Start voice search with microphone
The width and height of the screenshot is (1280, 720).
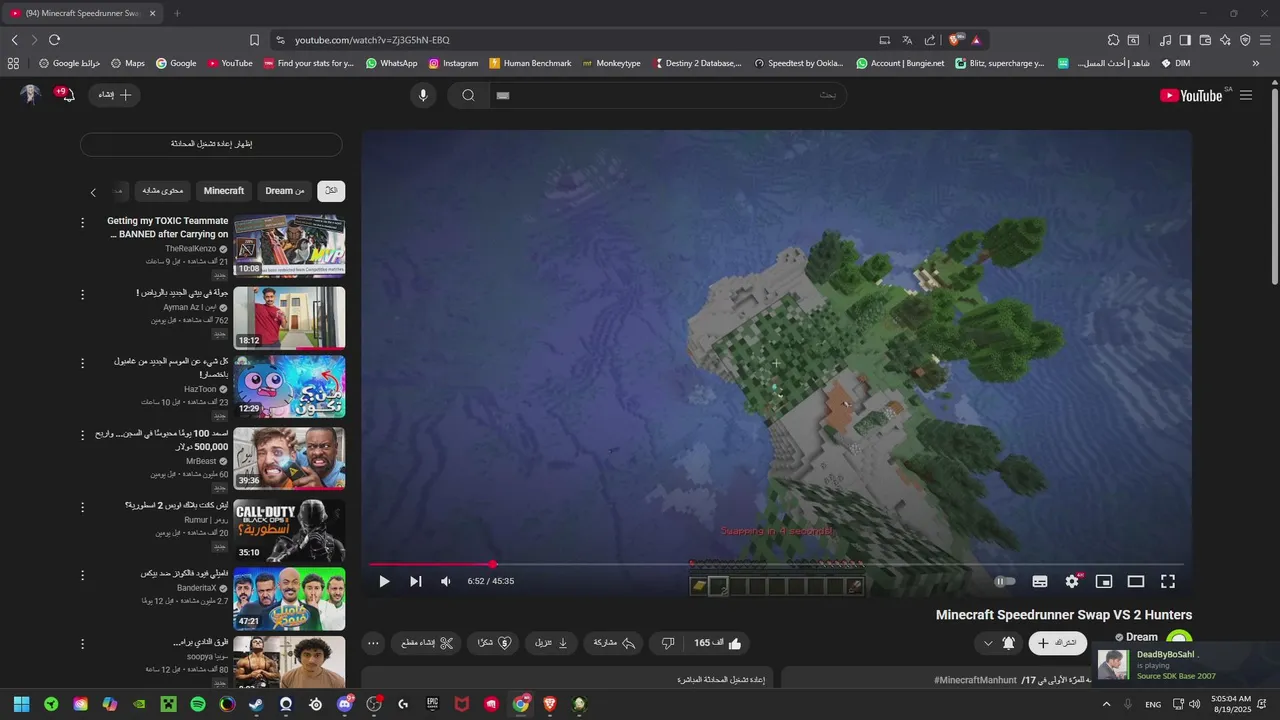[x=423, y=95]
